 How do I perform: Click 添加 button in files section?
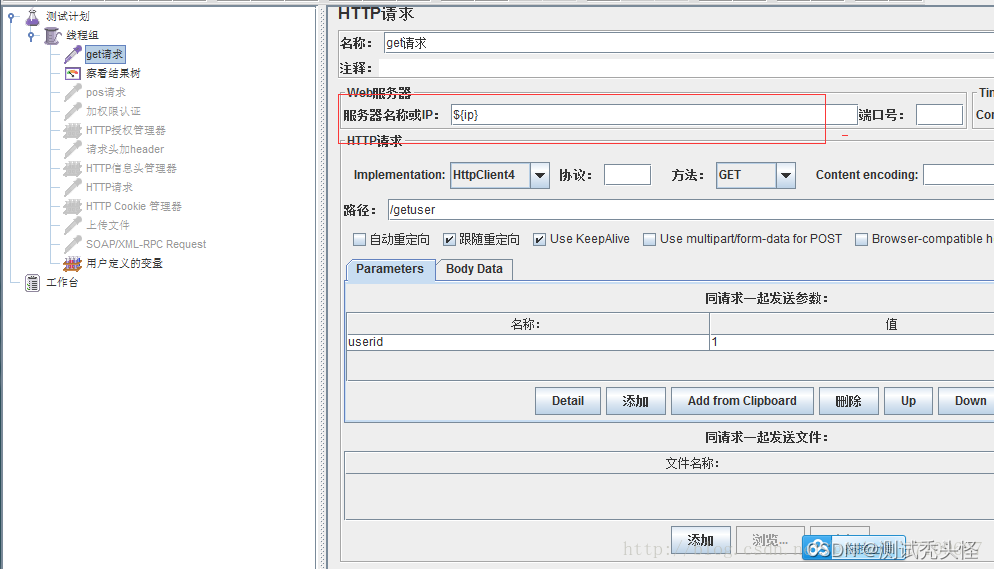pyautogui.click(x=700, y=540)
